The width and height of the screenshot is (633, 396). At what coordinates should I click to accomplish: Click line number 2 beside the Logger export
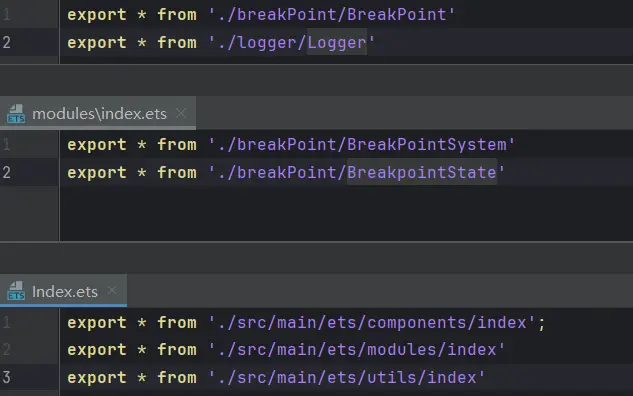click(6, 42)
